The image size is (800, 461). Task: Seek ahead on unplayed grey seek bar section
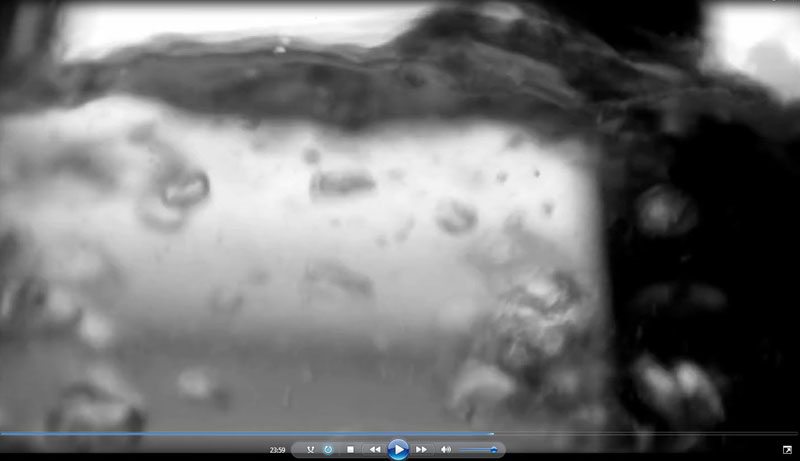tap(640, 434)
